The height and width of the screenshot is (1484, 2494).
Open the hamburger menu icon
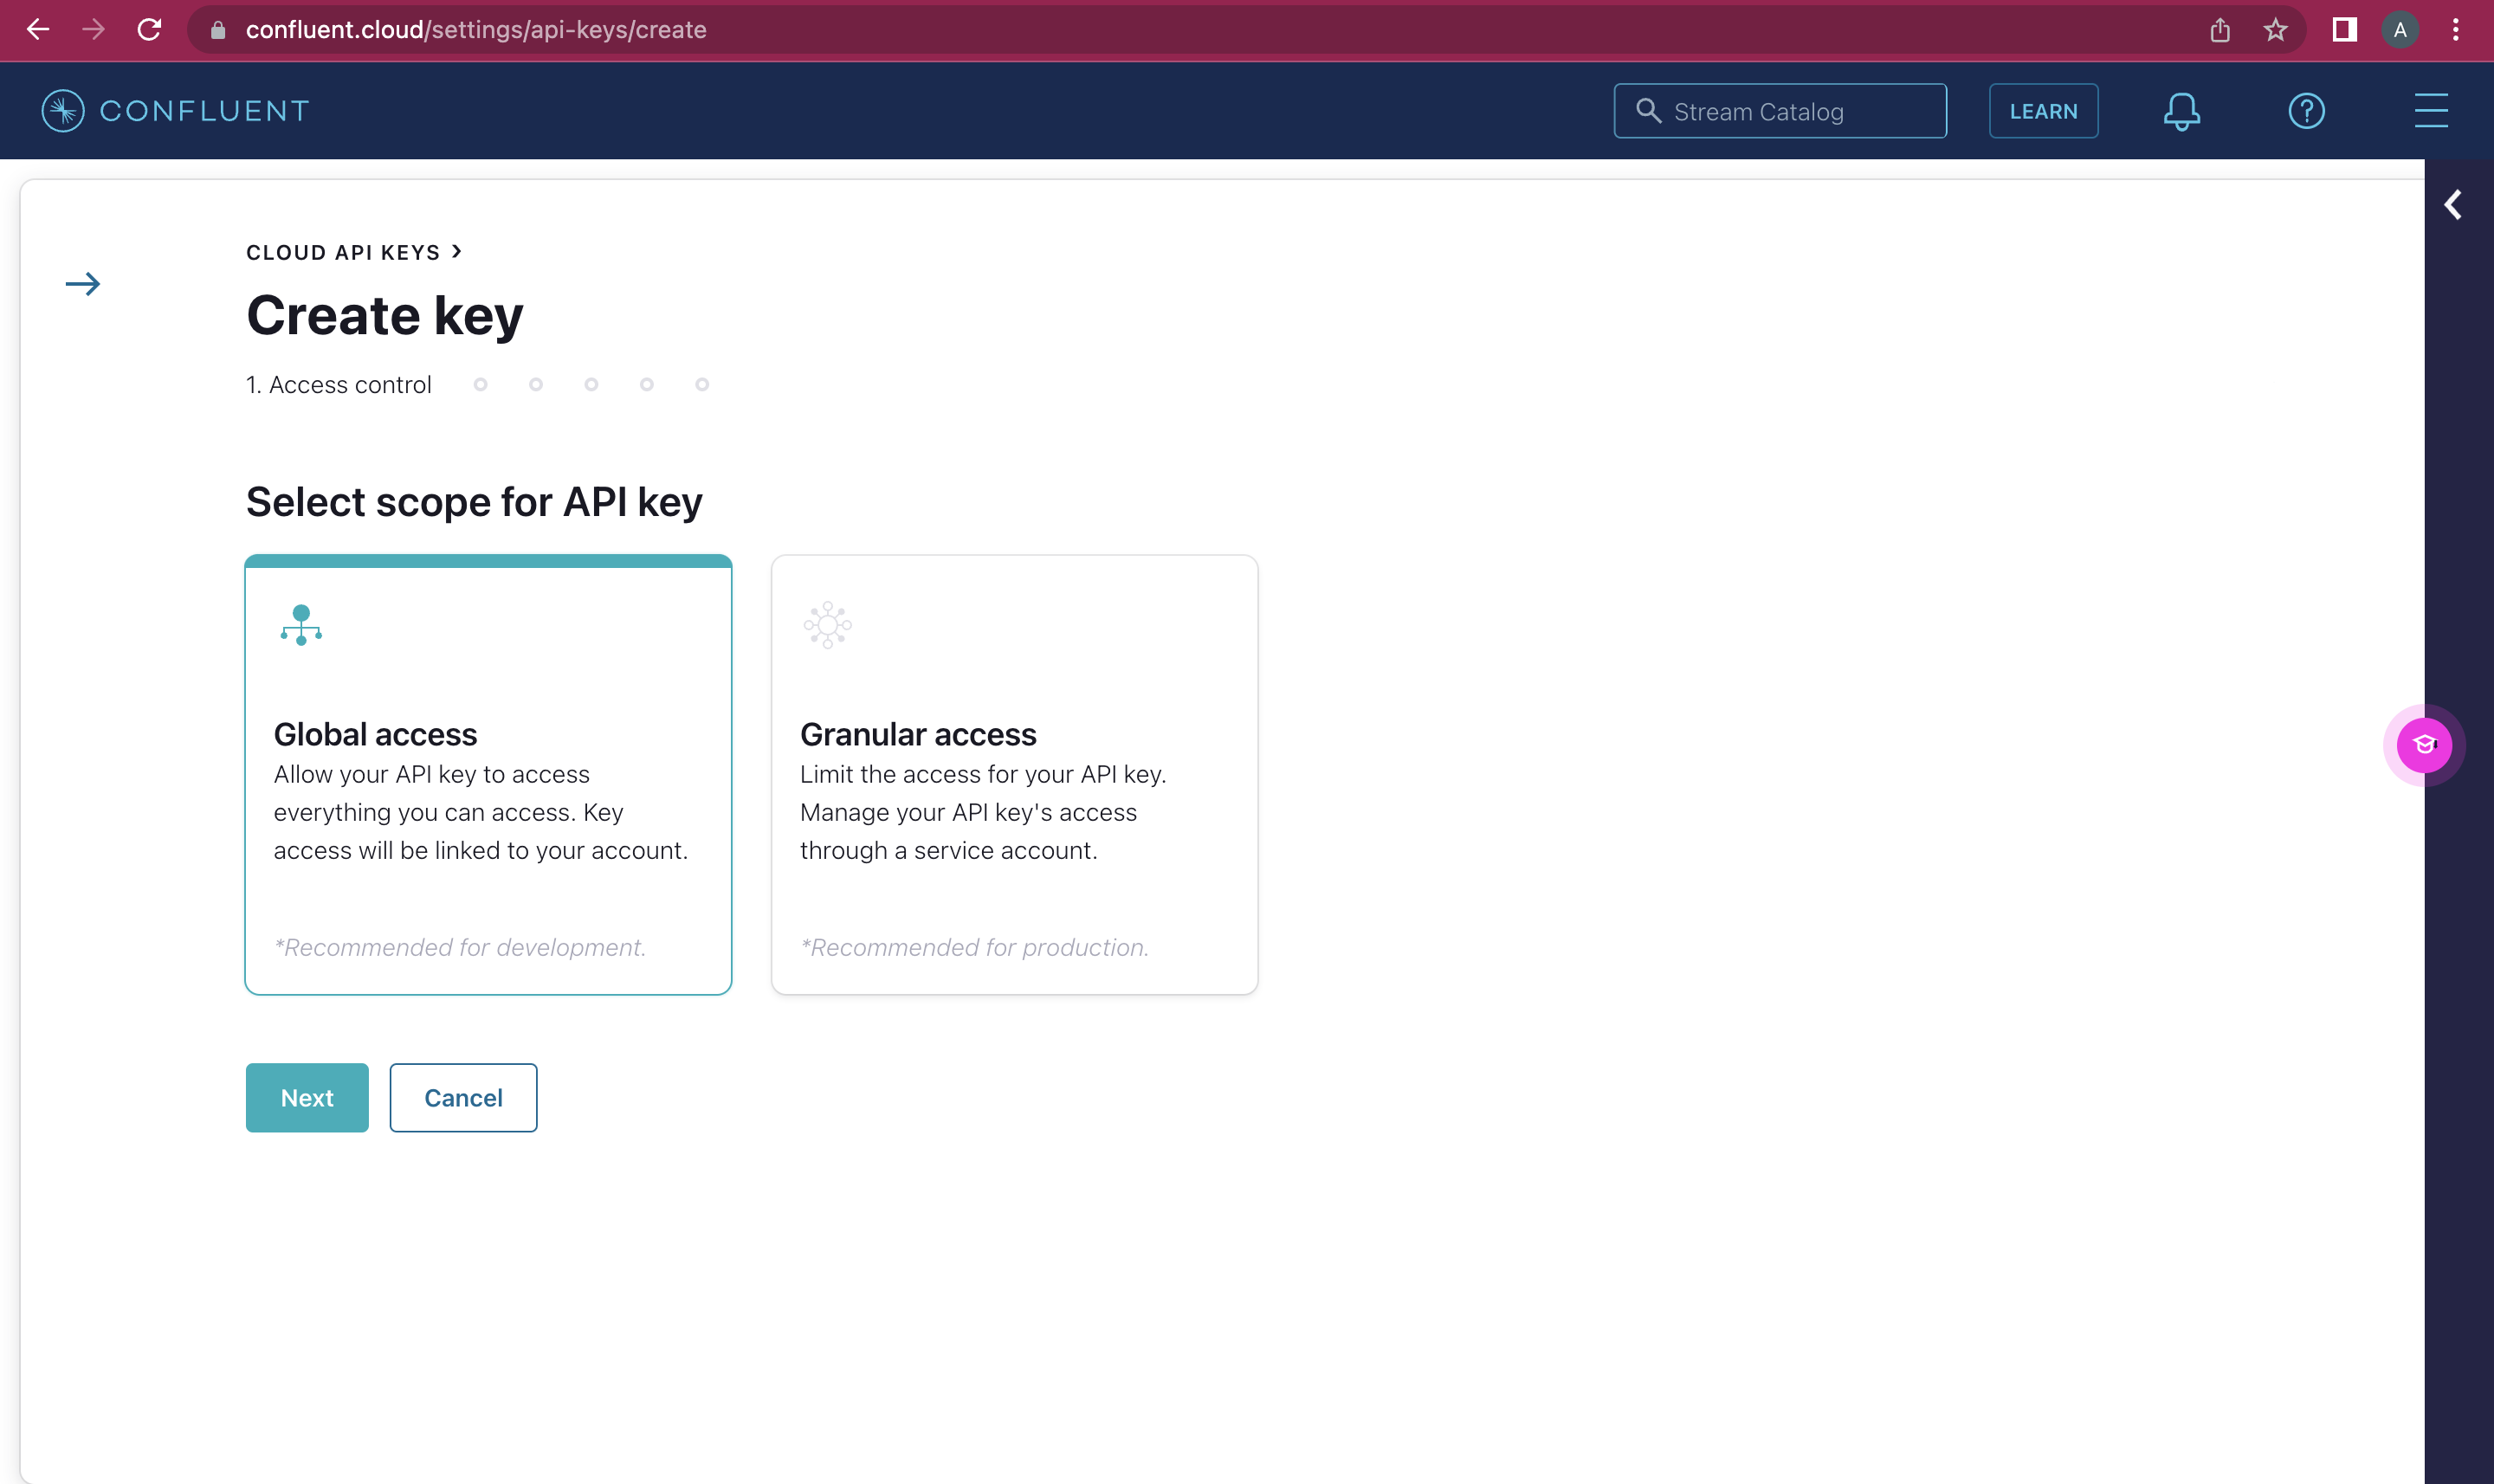[x=2430, y=111]
